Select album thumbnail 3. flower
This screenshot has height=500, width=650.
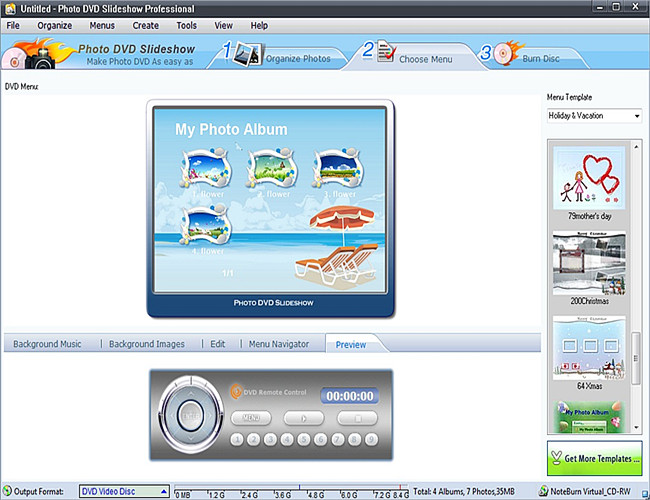pos(338,167)
